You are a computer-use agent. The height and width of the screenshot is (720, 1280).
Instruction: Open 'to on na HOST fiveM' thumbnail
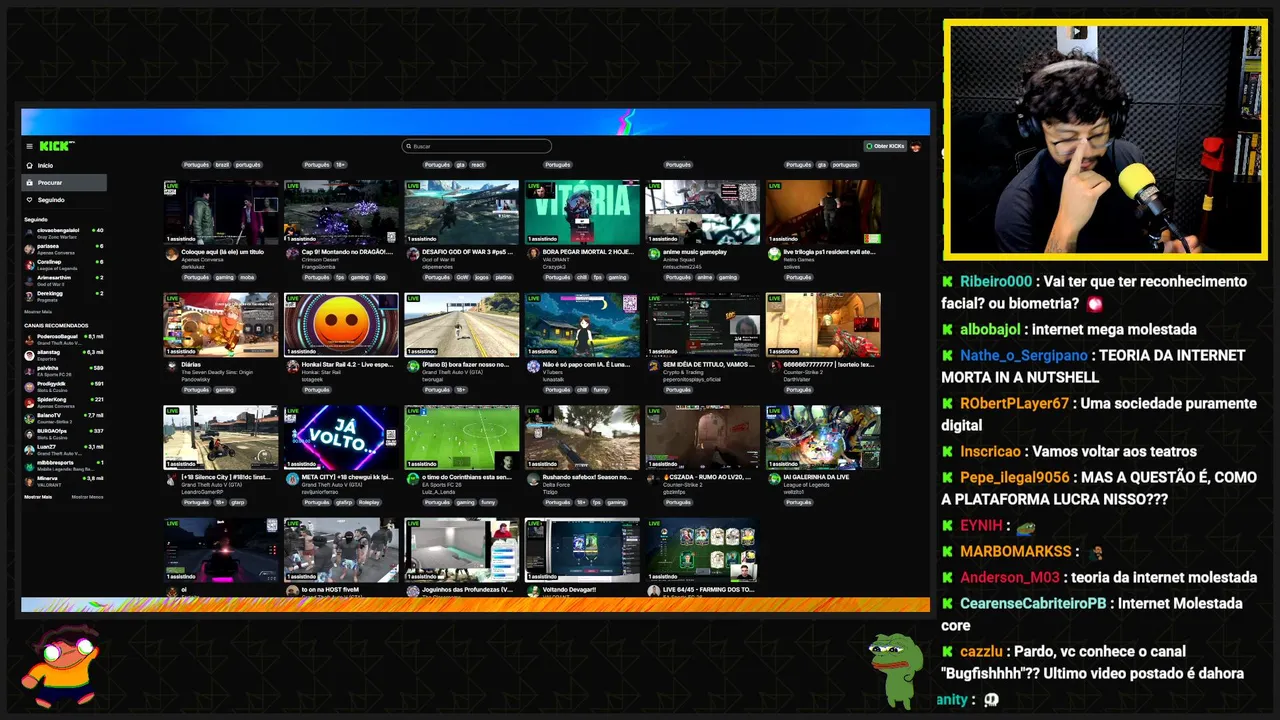341,550
